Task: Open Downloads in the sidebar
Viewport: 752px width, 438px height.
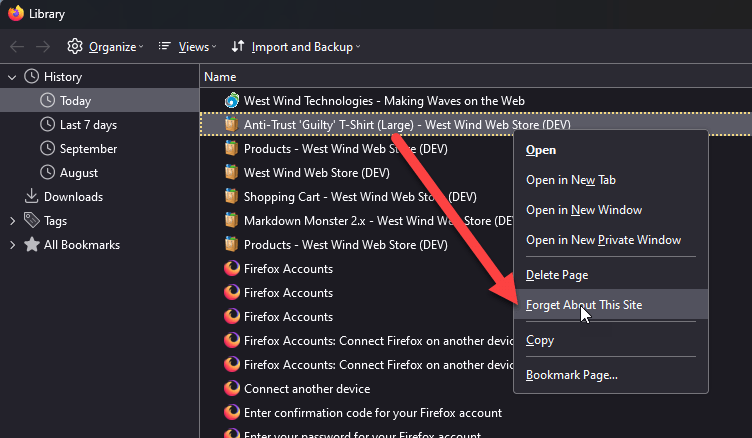Action: [100, 196]
